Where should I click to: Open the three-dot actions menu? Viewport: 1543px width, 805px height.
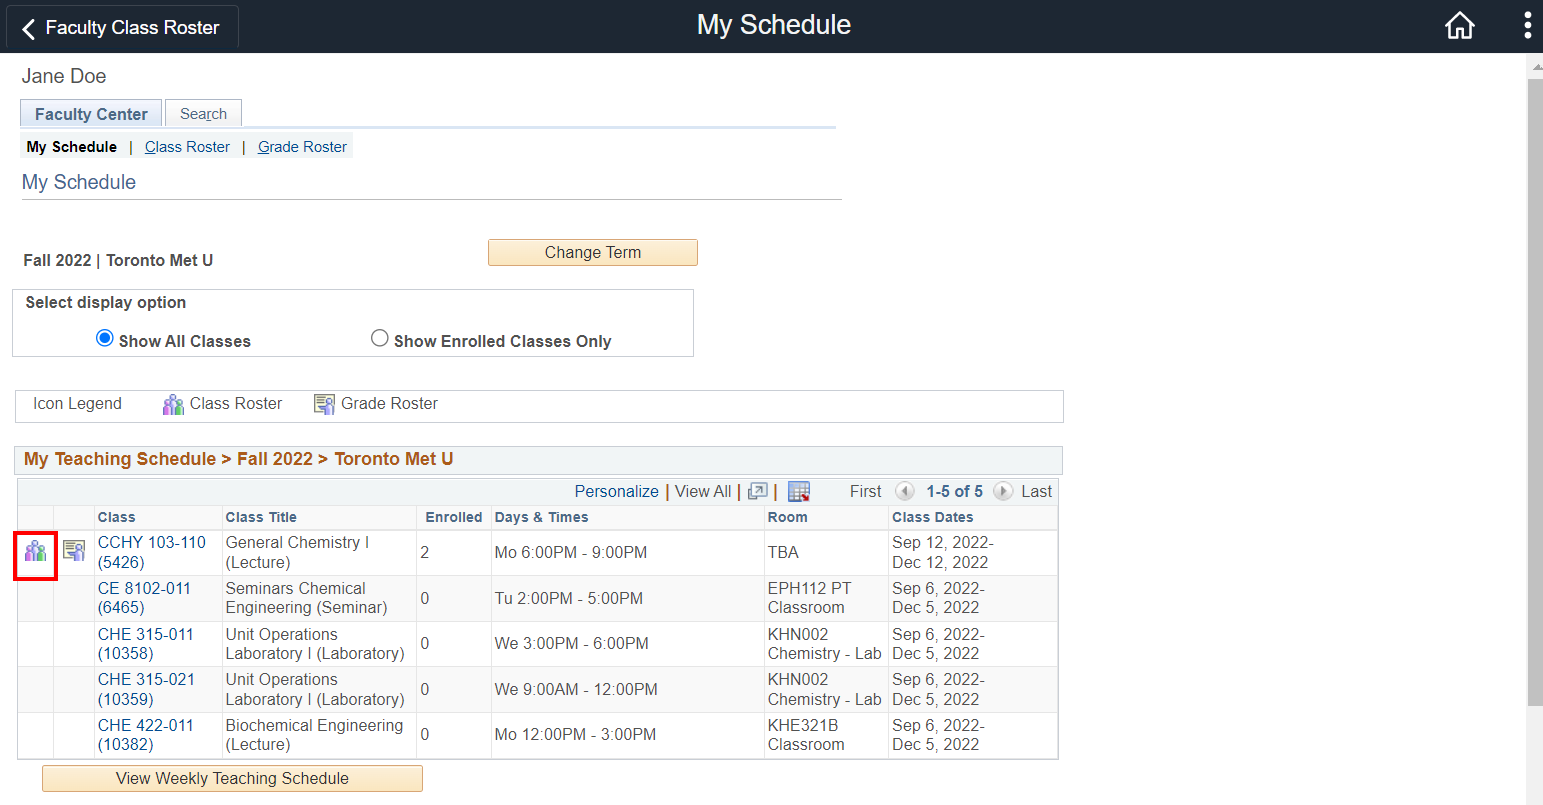(1527, 26)
